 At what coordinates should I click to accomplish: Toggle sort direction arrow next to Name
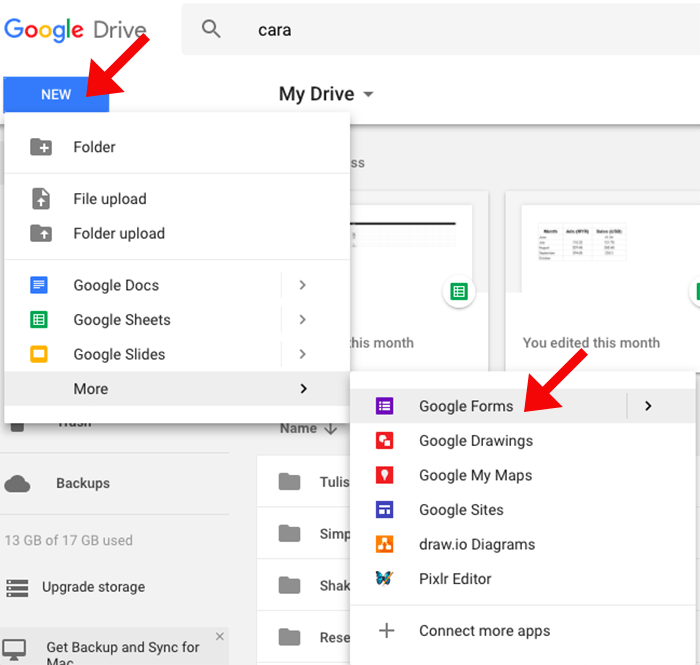tap(331, 429)
